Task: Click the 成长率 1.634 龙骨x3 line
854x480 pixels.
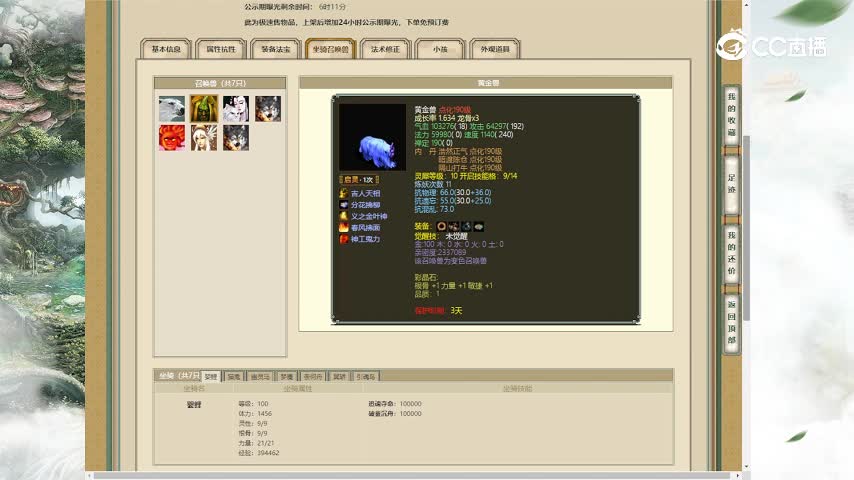Action: tap(447, 118)
